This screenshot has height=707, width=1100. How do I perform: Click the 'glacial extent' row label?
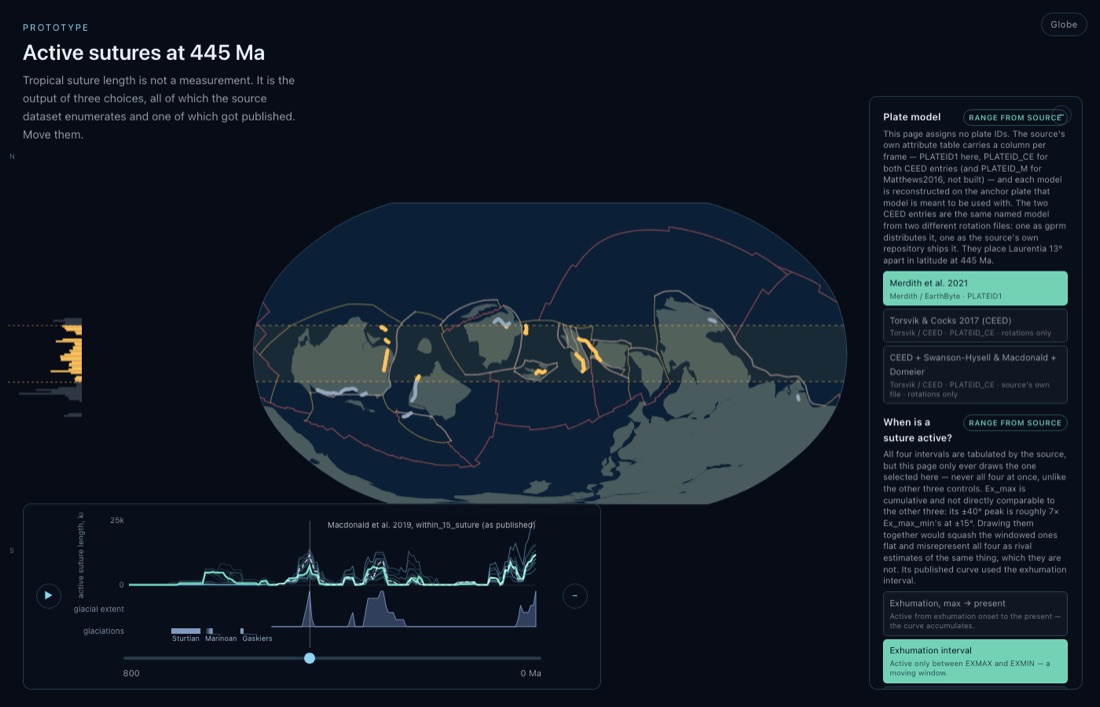click(99, 609)
